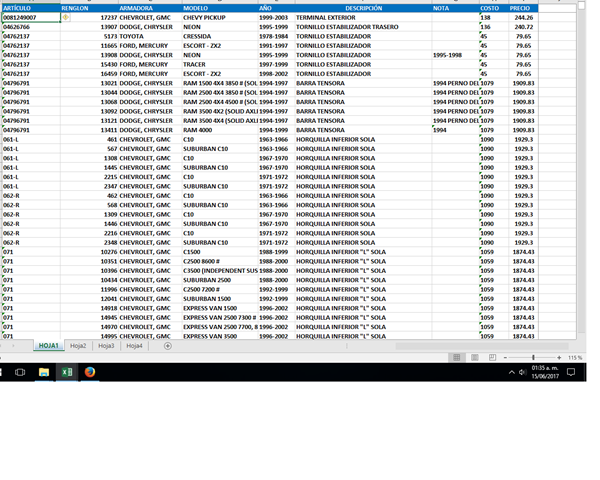
Task: Open the error warning smart tag beside cell 0081249007
Action: click(x=66, y=17)
